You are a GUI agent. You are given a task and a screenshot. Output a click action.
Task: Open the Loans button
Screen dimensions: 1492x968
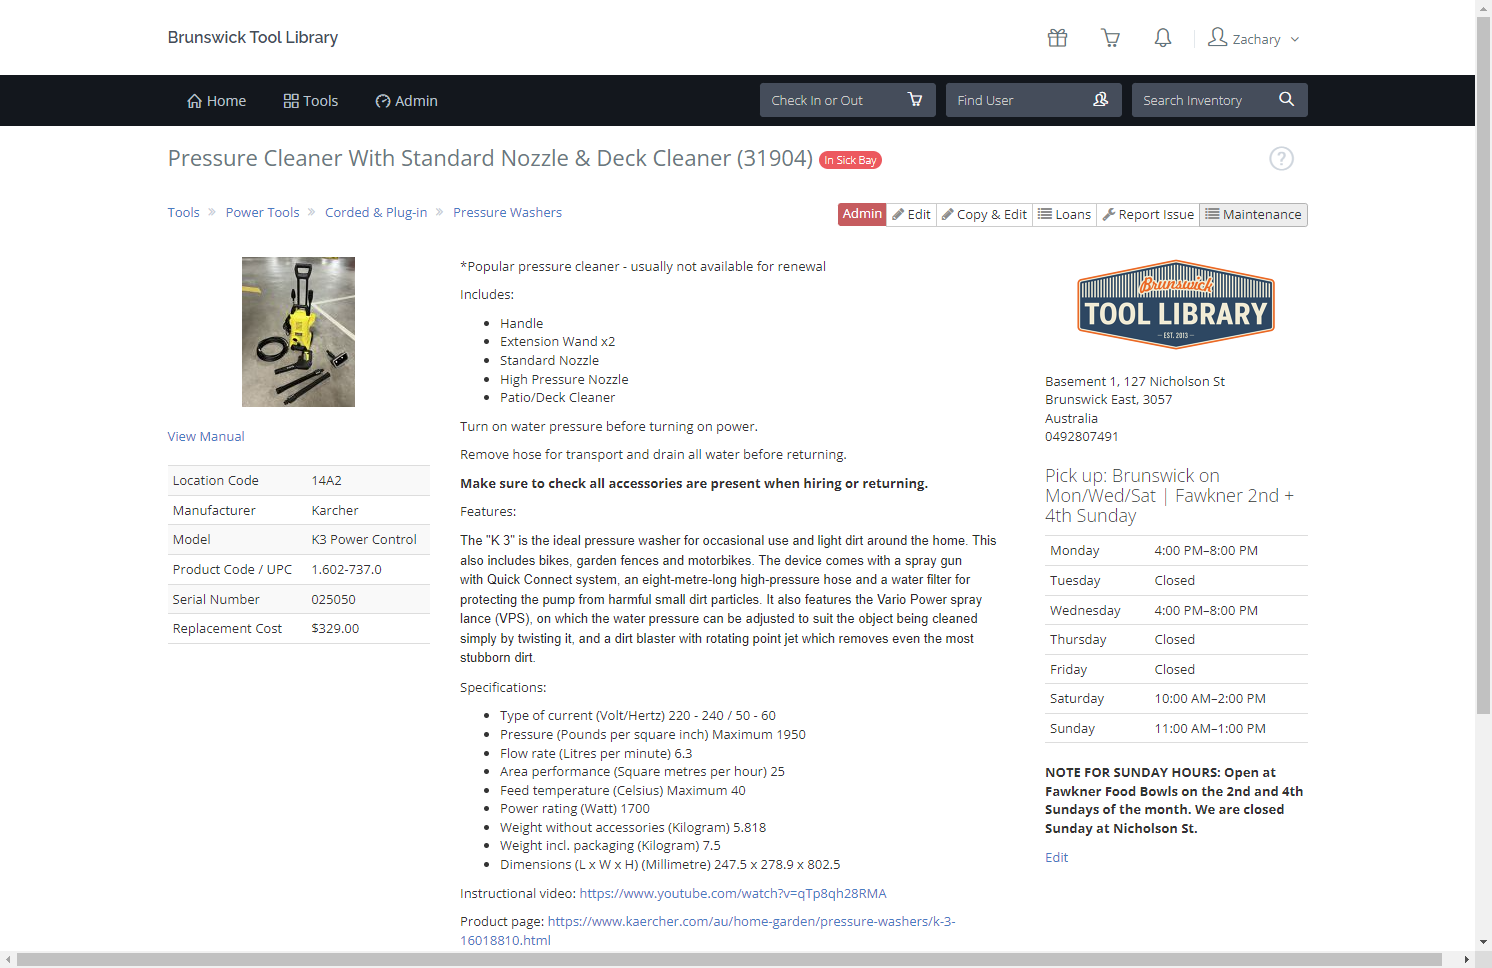coord(1065,215)
